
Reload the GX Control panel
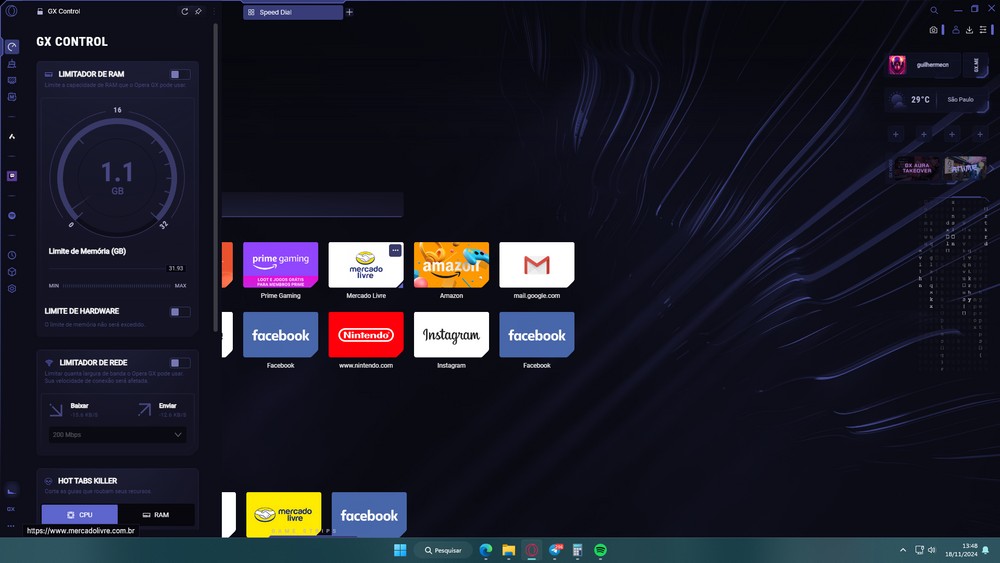click(184, 11)
